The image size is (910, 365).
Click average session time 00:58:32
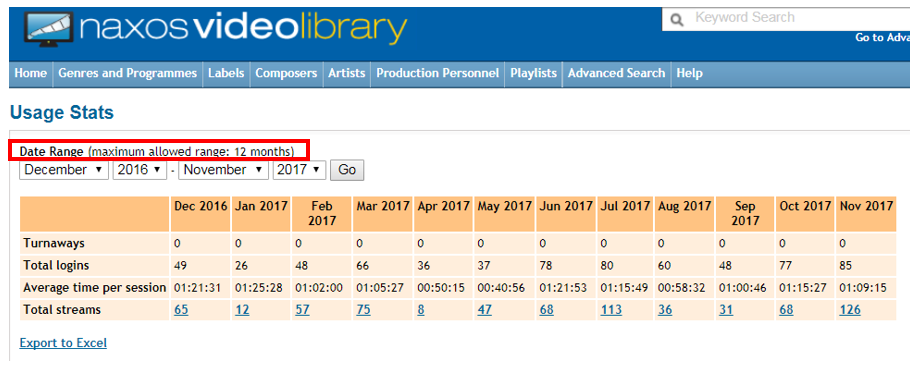pyautogui.click(x=681, y=288)
